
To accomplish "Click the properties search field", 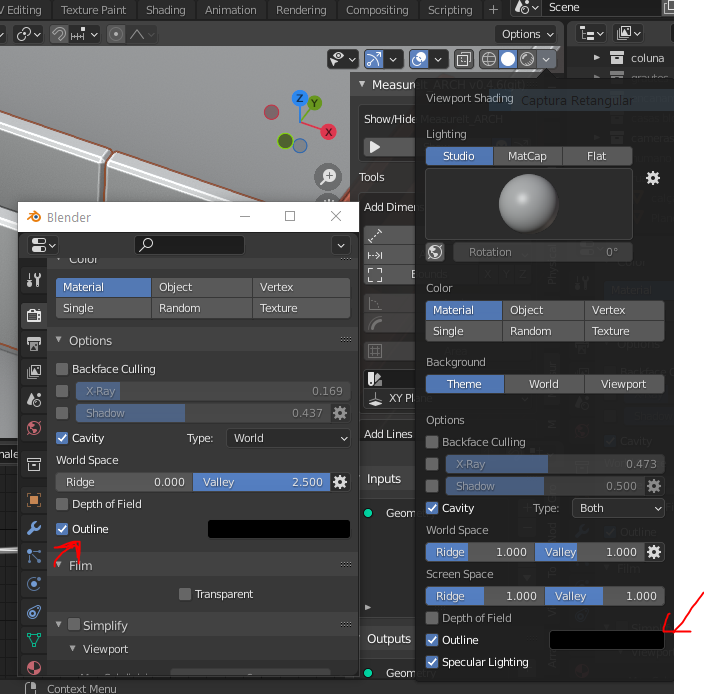I will [189, 245].
